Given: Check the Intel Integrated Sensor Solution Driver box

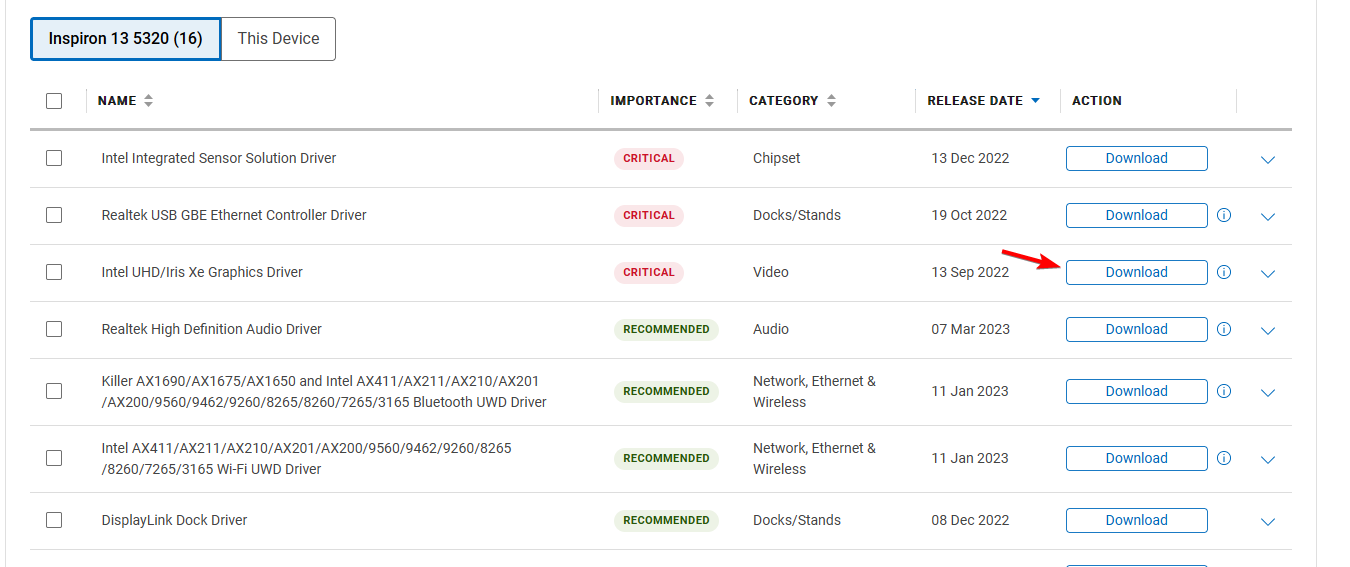Looking at the screenshot, I should [54, 158].
